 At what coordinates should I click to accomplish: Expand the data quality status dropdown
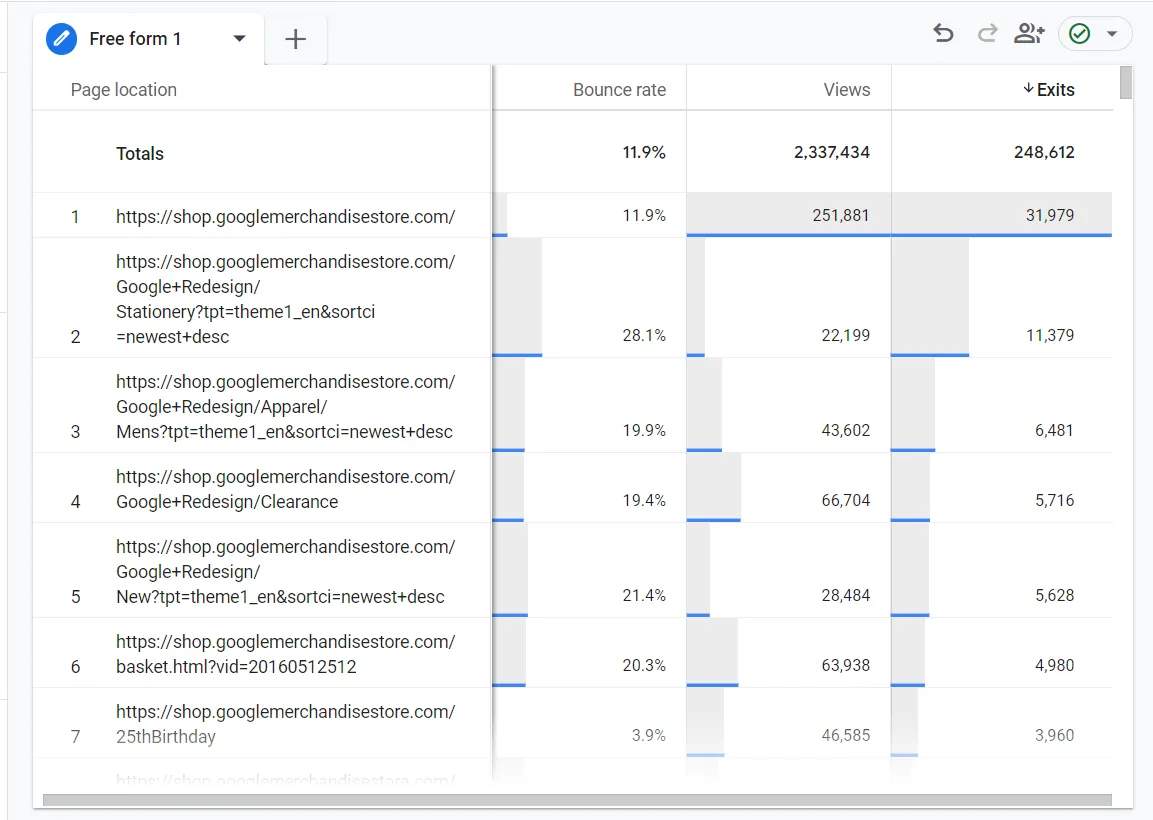tap(1112, 34)
